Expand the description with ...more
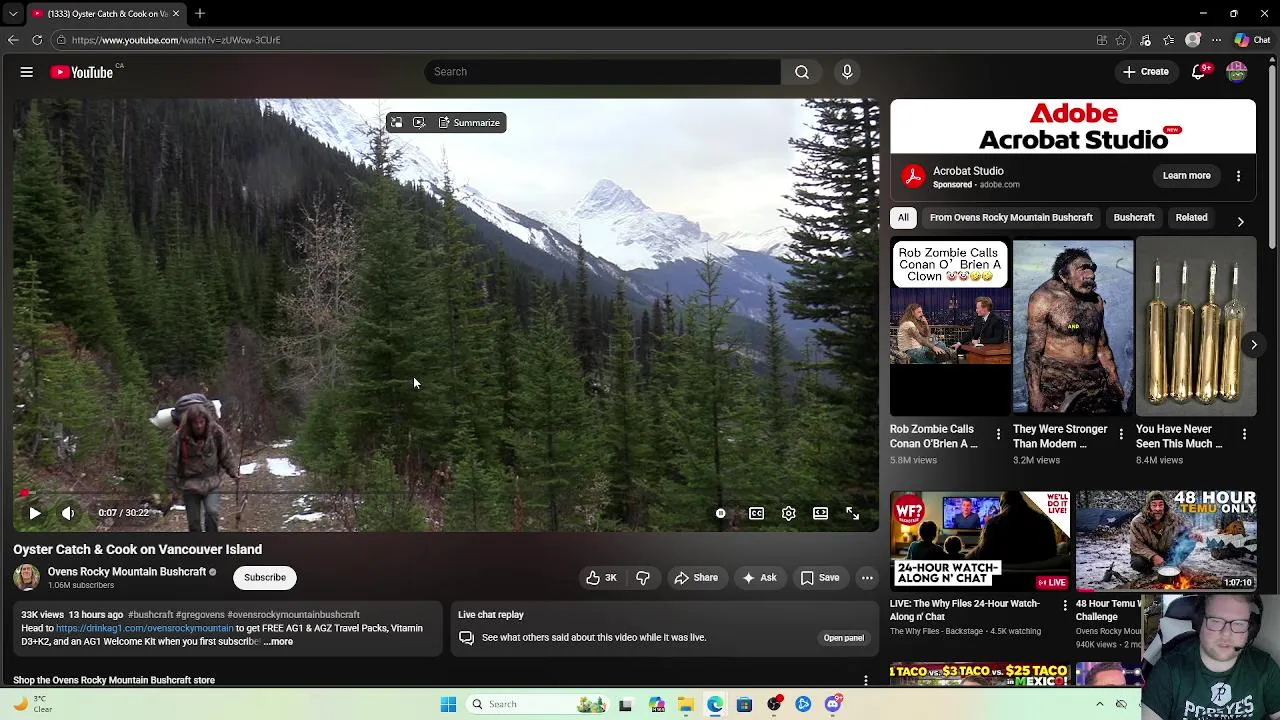The image size is (1280, 720). coord(278,642)
